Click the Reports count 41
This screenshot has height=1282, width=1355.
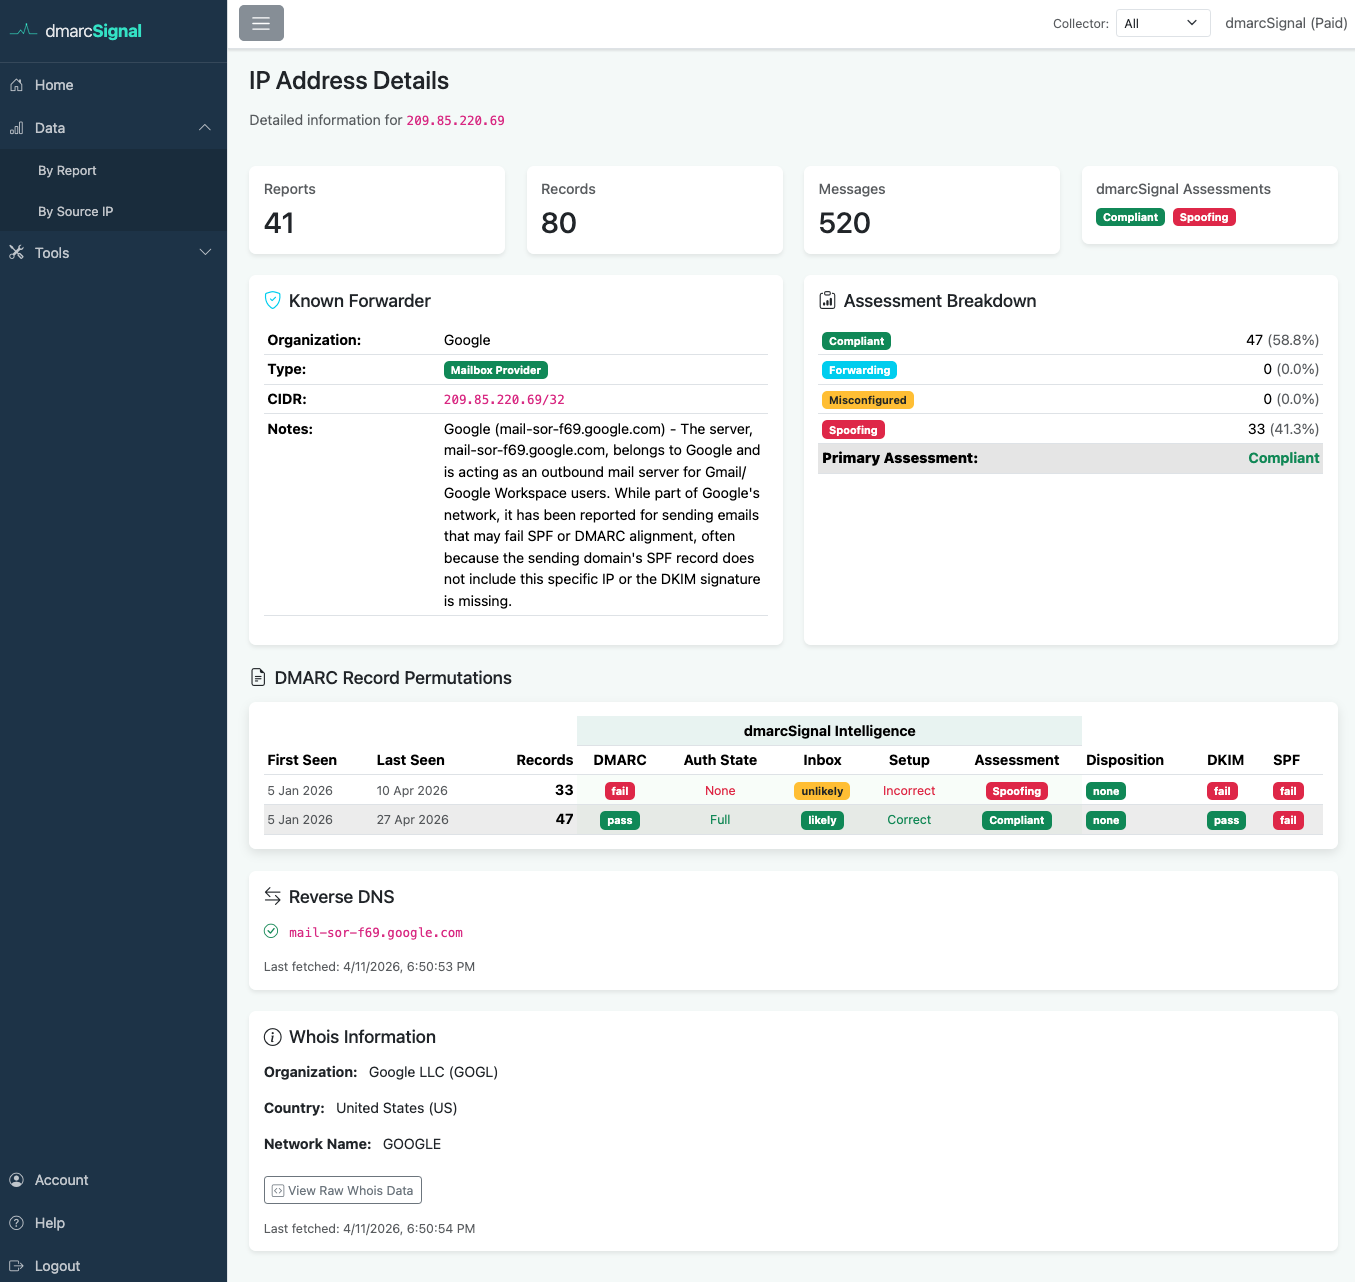click(279, 223)
